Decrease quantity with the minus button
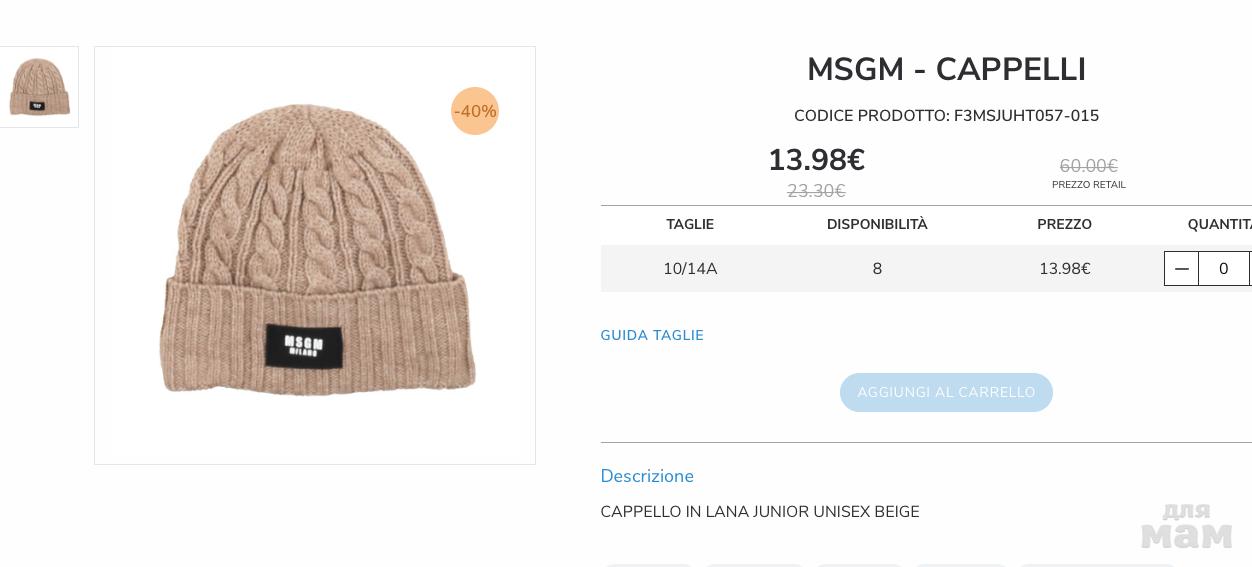 click(1181, 269)
